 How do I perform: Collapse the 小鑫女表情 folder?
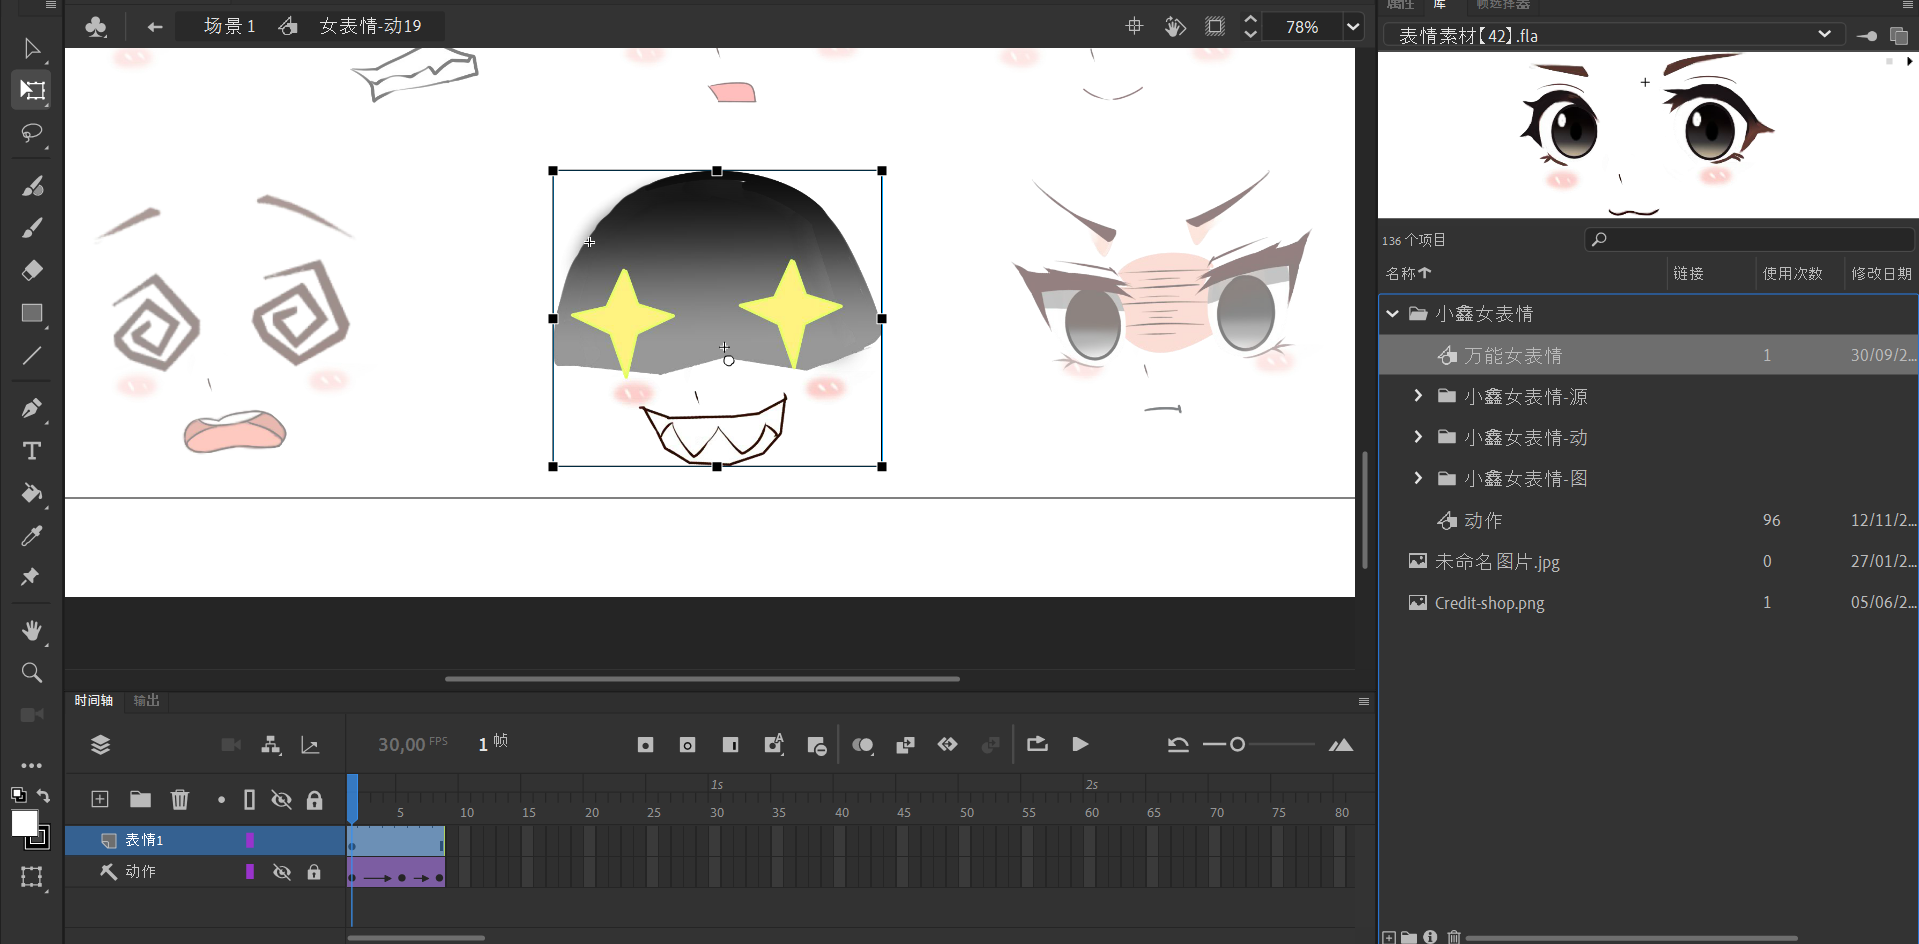point(1392,314)
